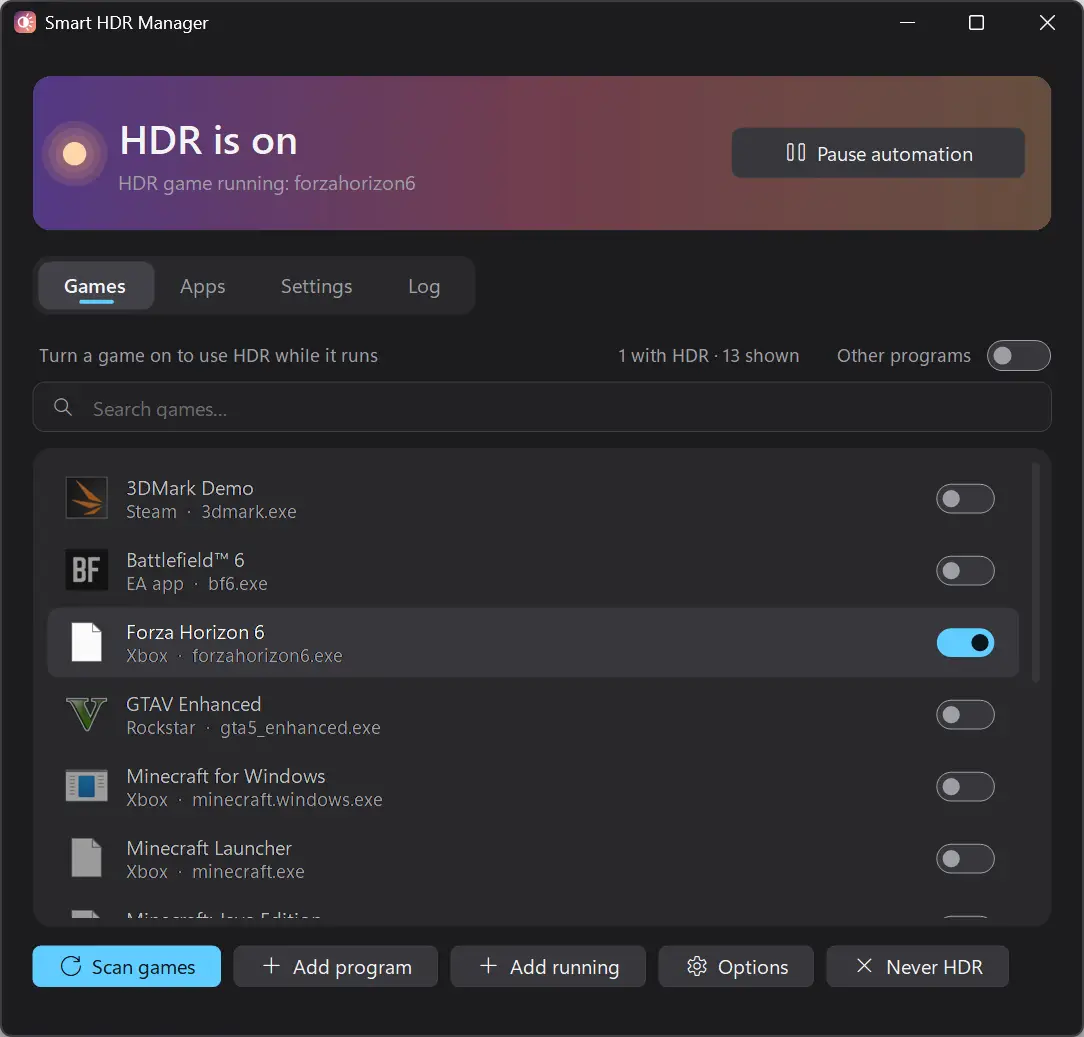Click Add program button
The image size is (1084, 1037).
(335, 966)
